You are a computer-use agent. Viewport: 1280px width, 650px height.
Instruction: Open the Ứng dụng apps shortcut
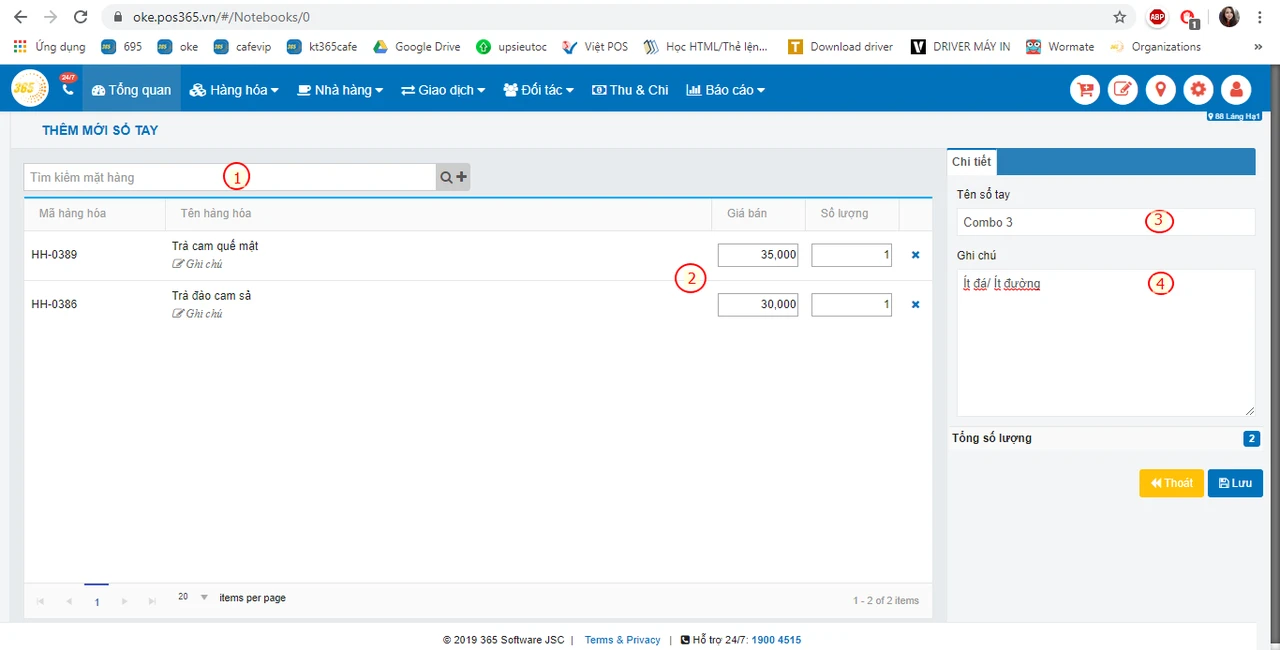[x=50, y=46]
